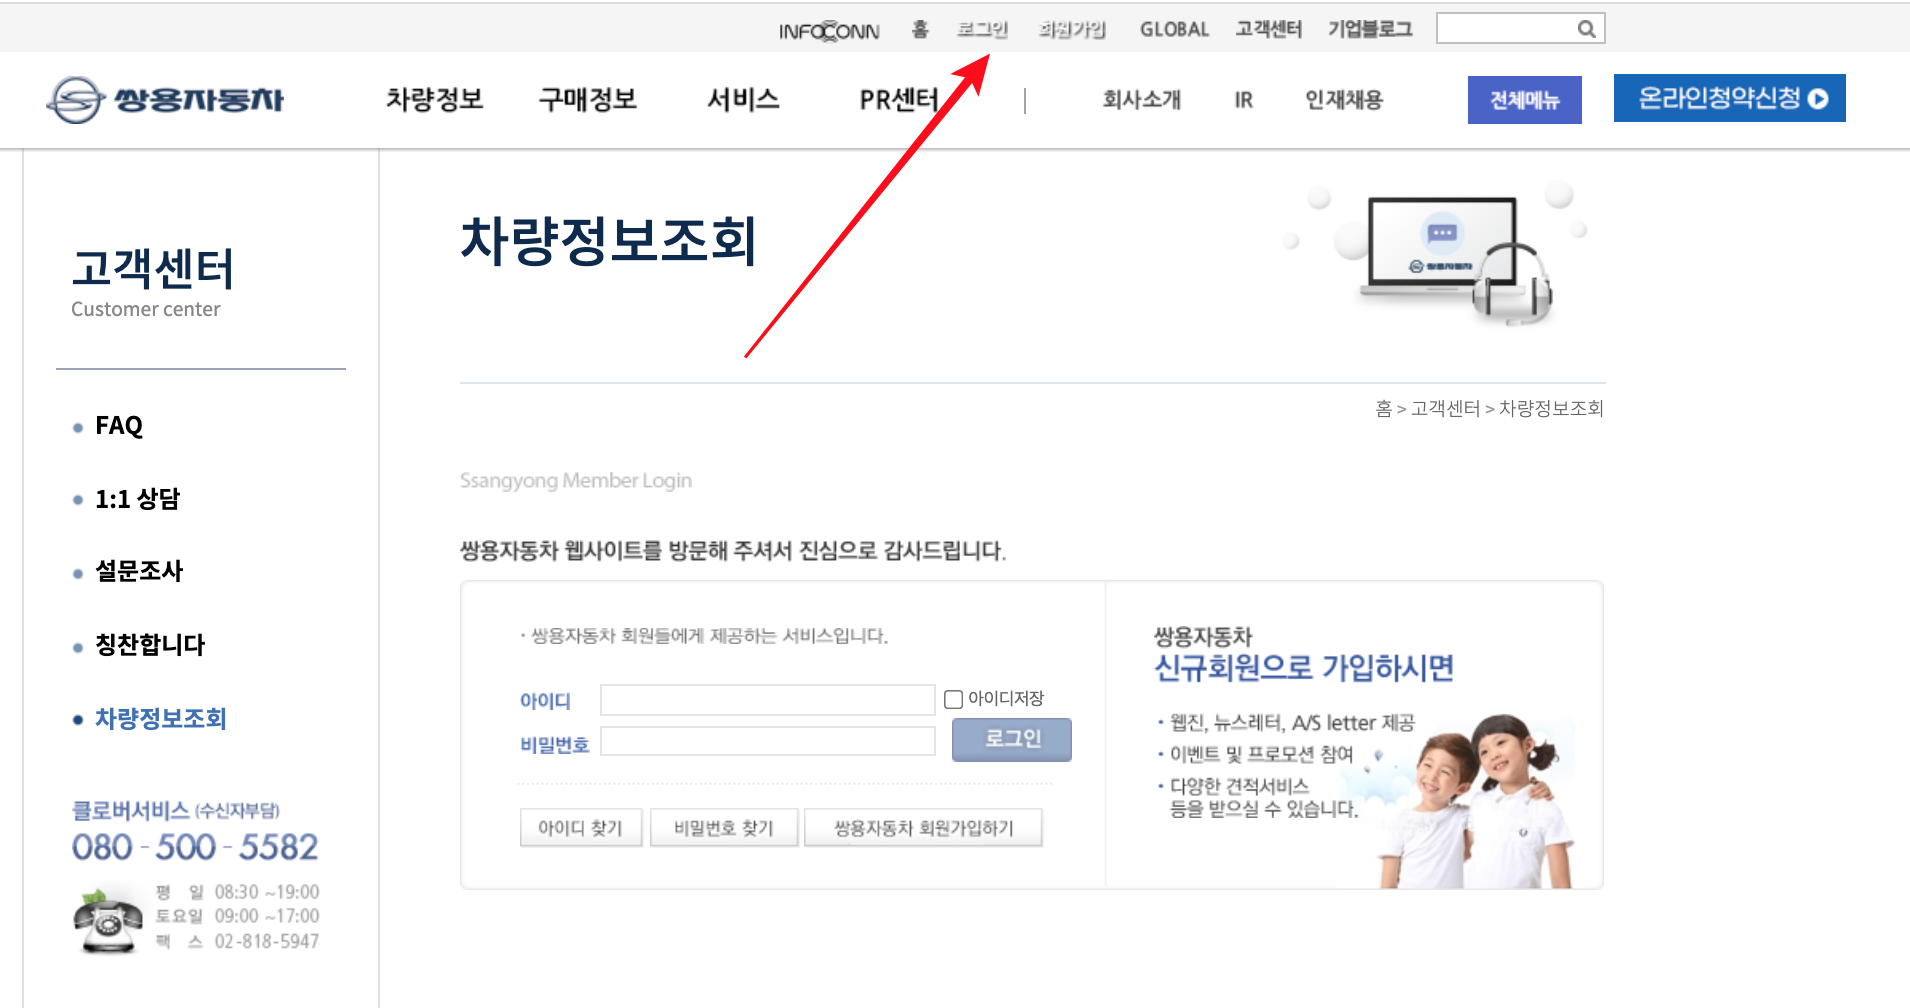Open the 회사소개 menu
This screenshot has width=1910, height=1008.
tap(1142, 99)
